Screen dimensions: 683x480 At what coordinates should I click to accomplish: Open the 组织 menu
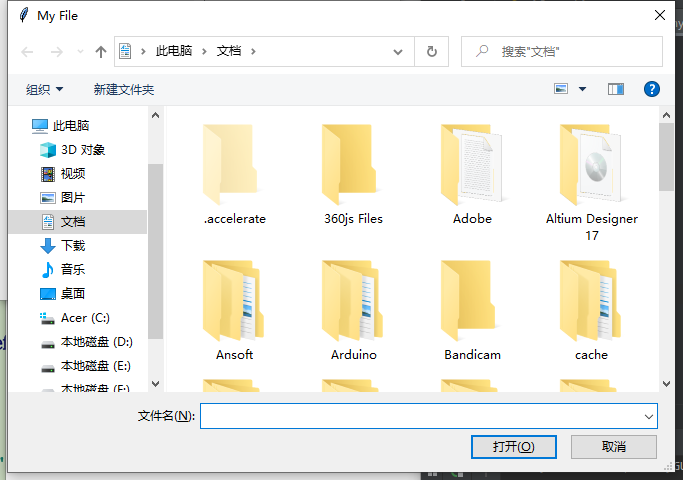pos(44,90)
